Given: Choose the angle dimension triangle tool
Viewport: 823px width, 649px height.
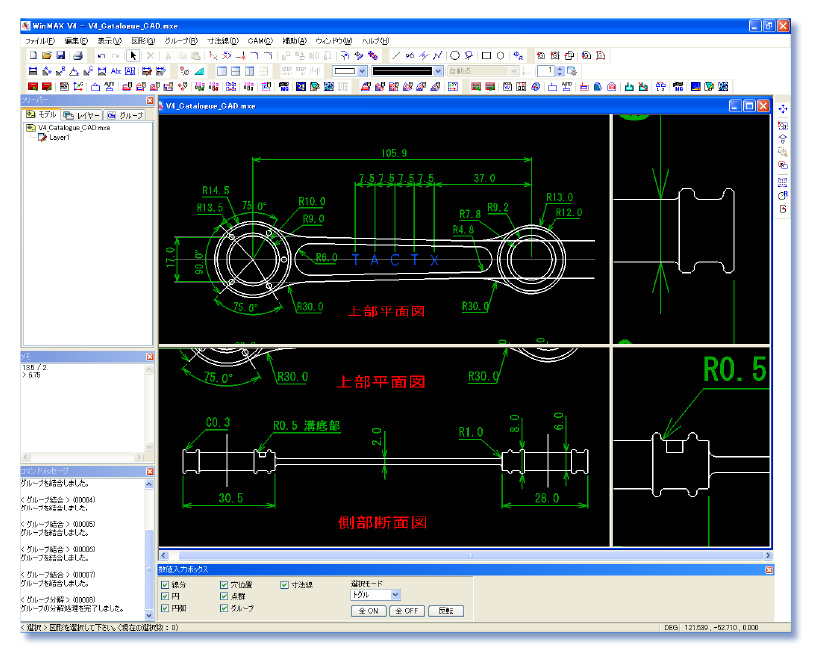Looking at the screenshot, I should (74, 71).
